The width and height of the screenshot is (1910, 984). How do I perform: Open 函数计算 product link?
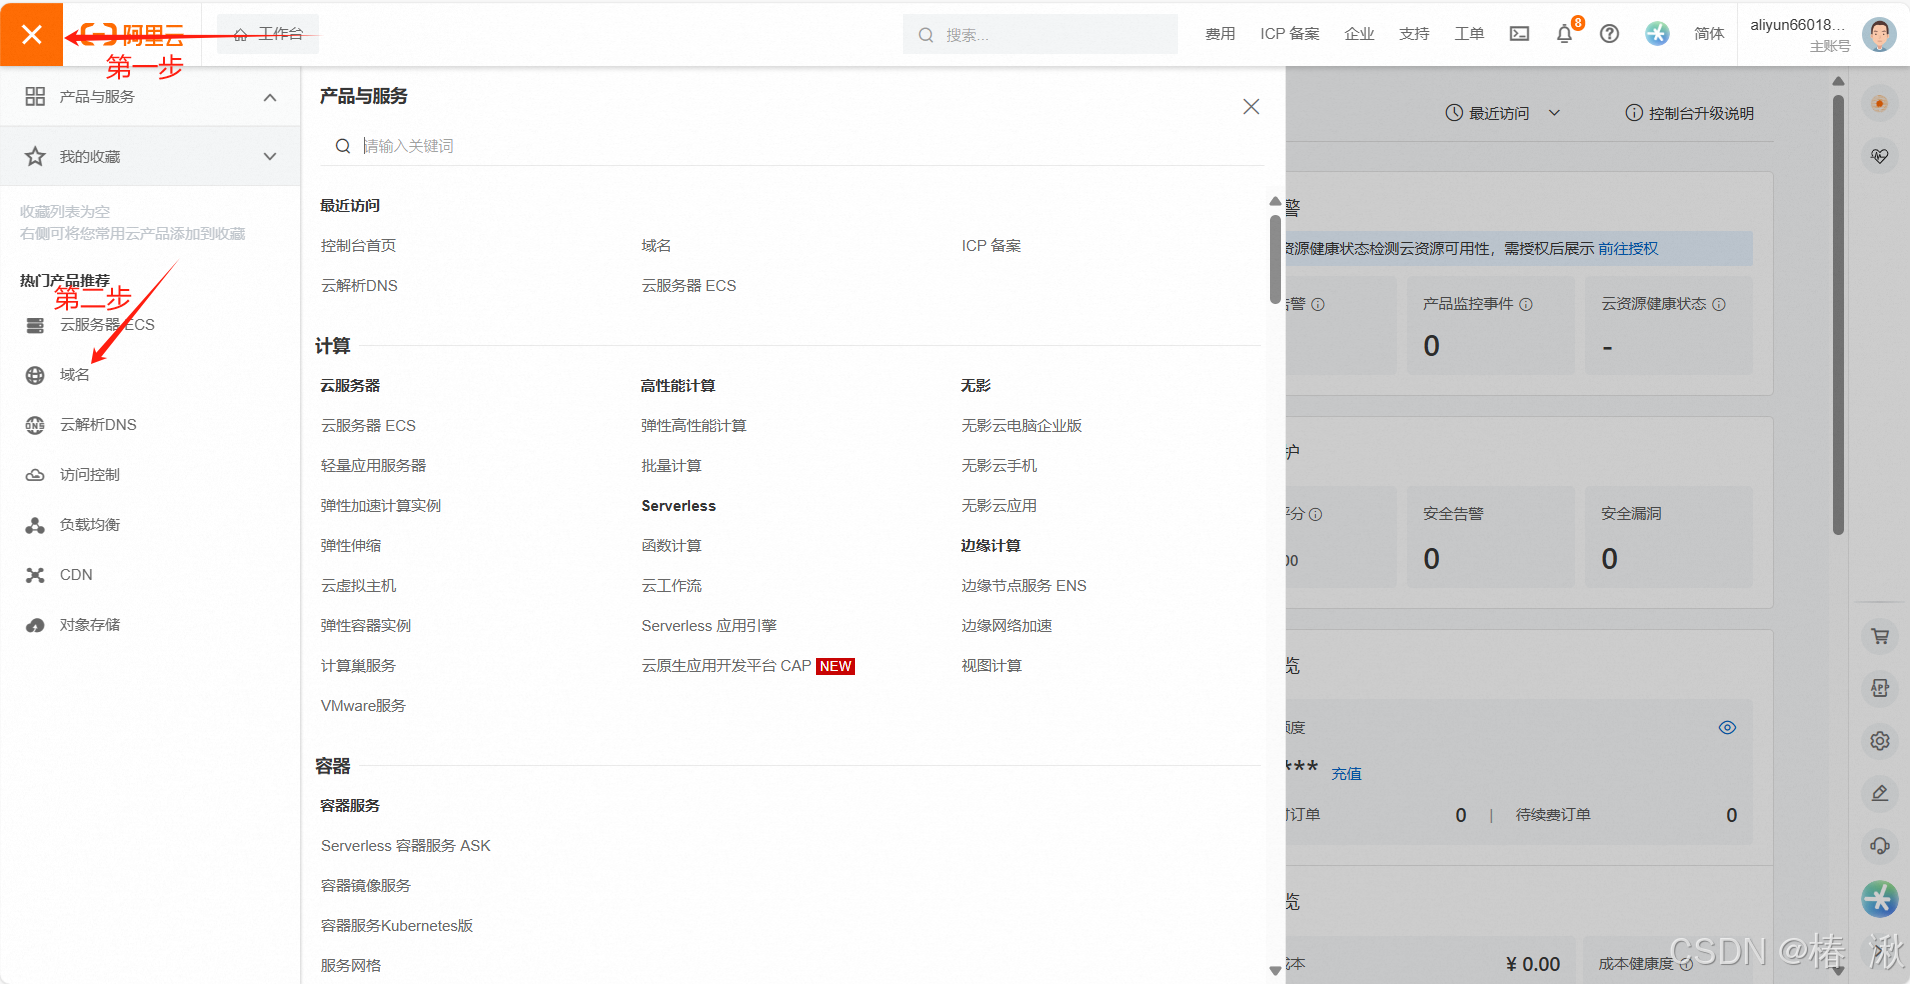(x=671, y=546)
